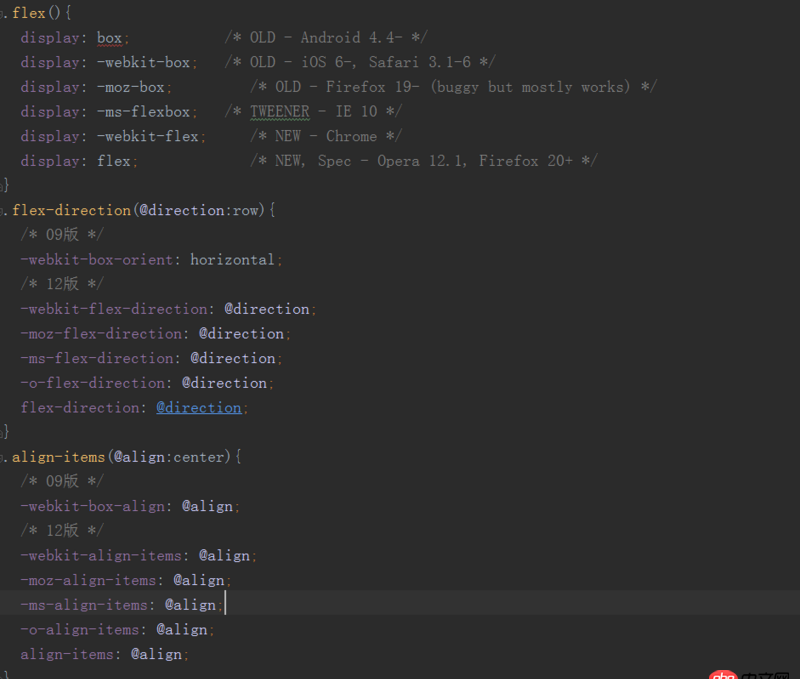Click fold end marker after display: flex line
This screenshot has height=679, width=800.
click(x=4, y=185)
